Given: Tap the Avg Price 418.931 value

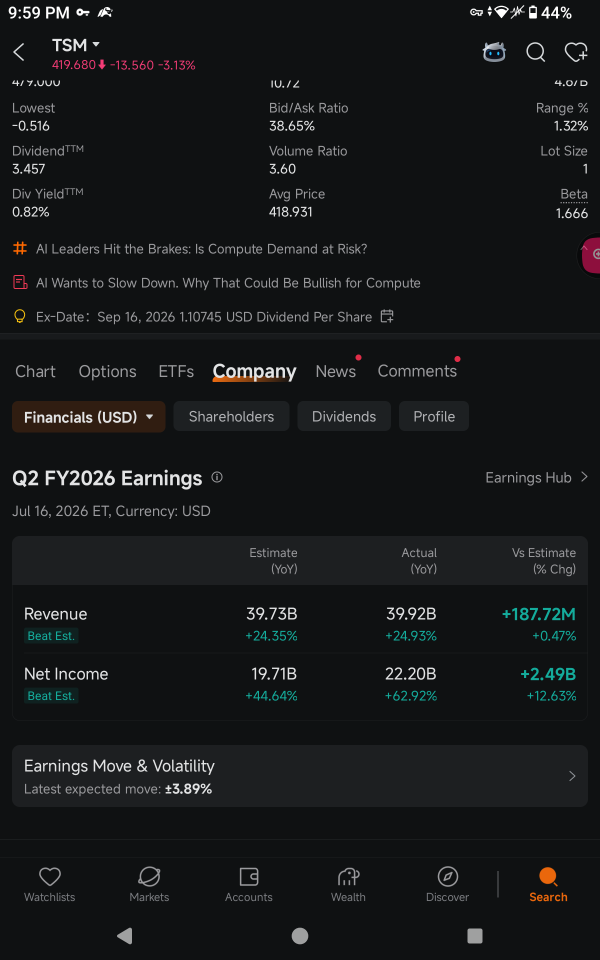Looking at the screenshot, I should pyautogui.click(x=290, y=212).
